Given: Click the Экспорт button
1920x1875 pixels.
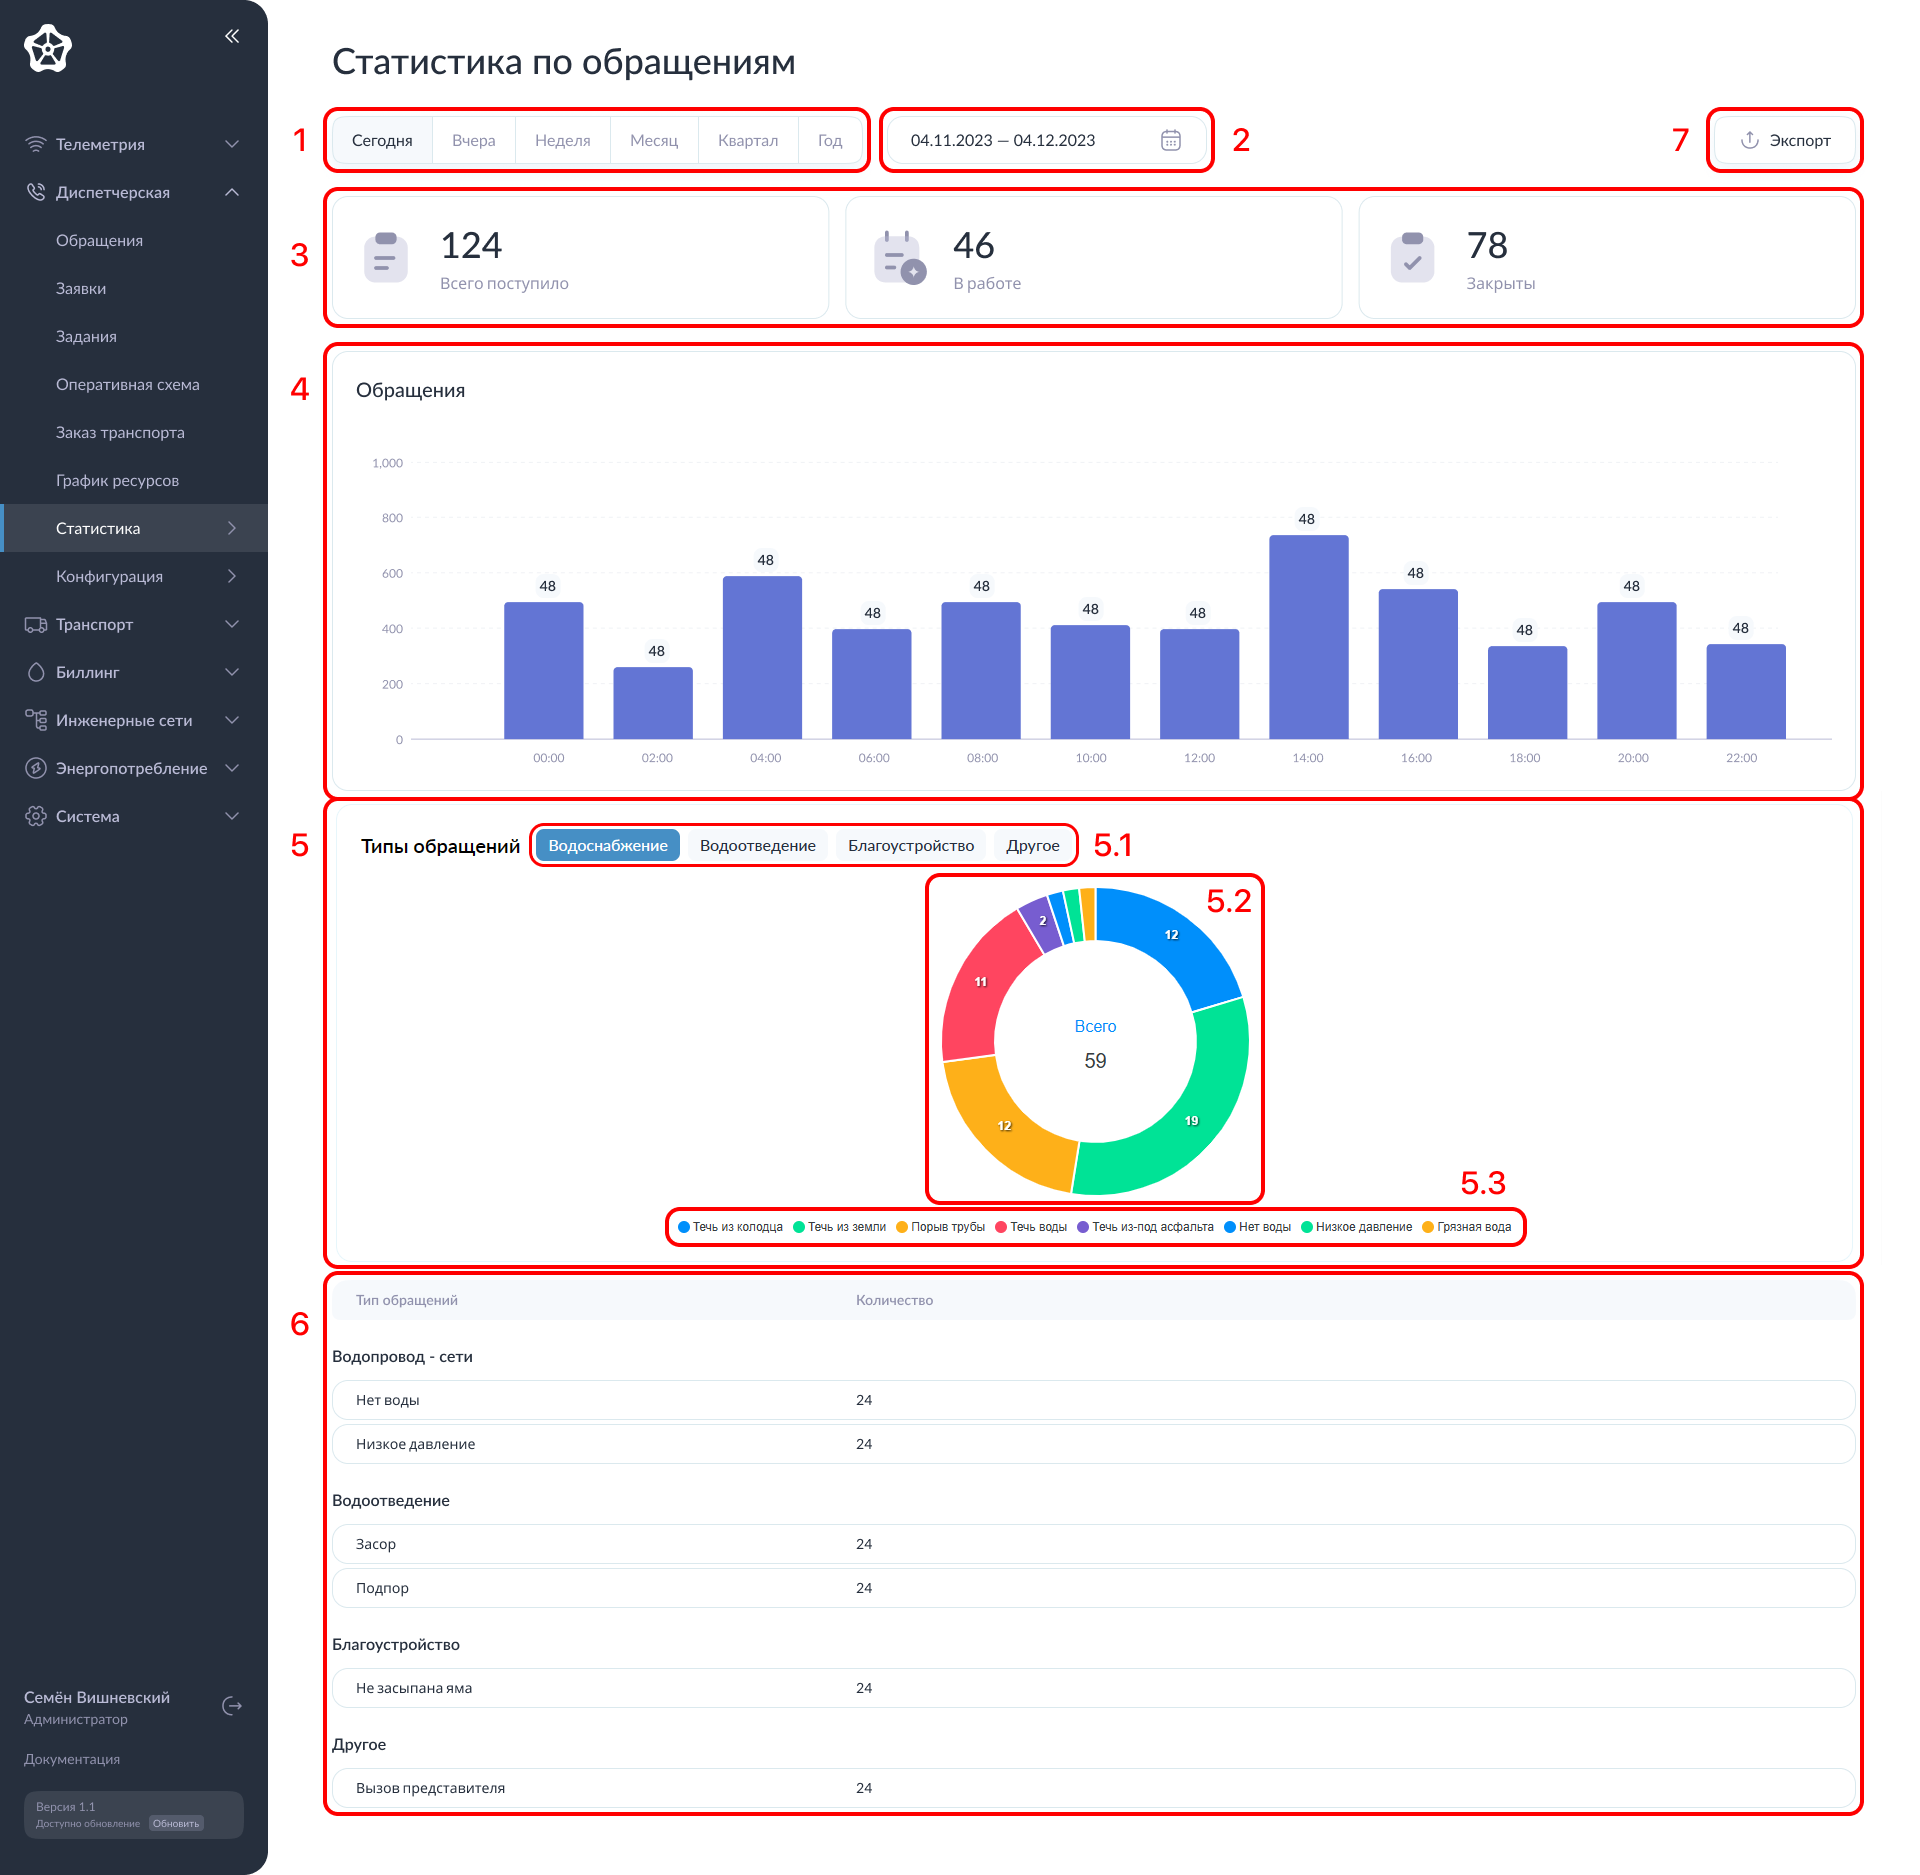Looking at the screenshot, I should (x=1785, y=140).
